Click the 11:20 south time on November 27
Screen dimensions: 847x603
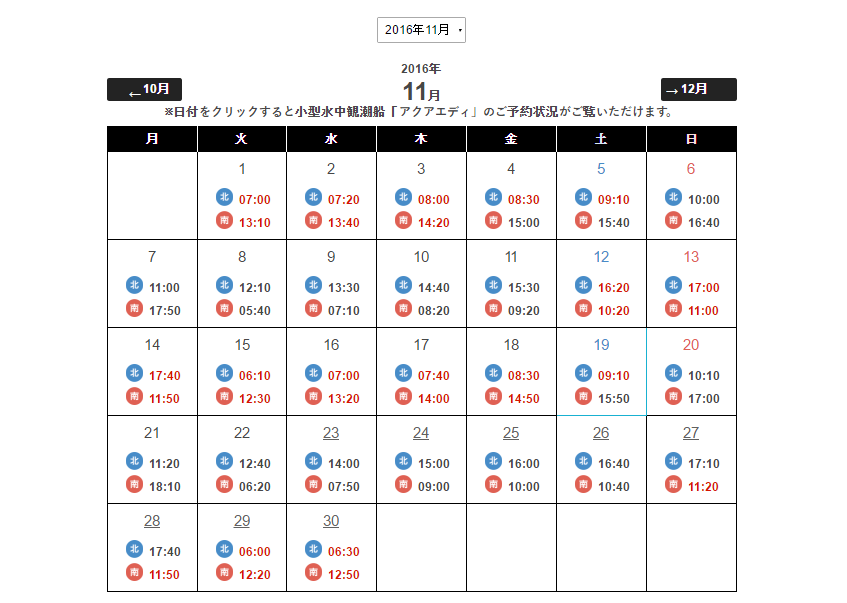coord(704,487)
